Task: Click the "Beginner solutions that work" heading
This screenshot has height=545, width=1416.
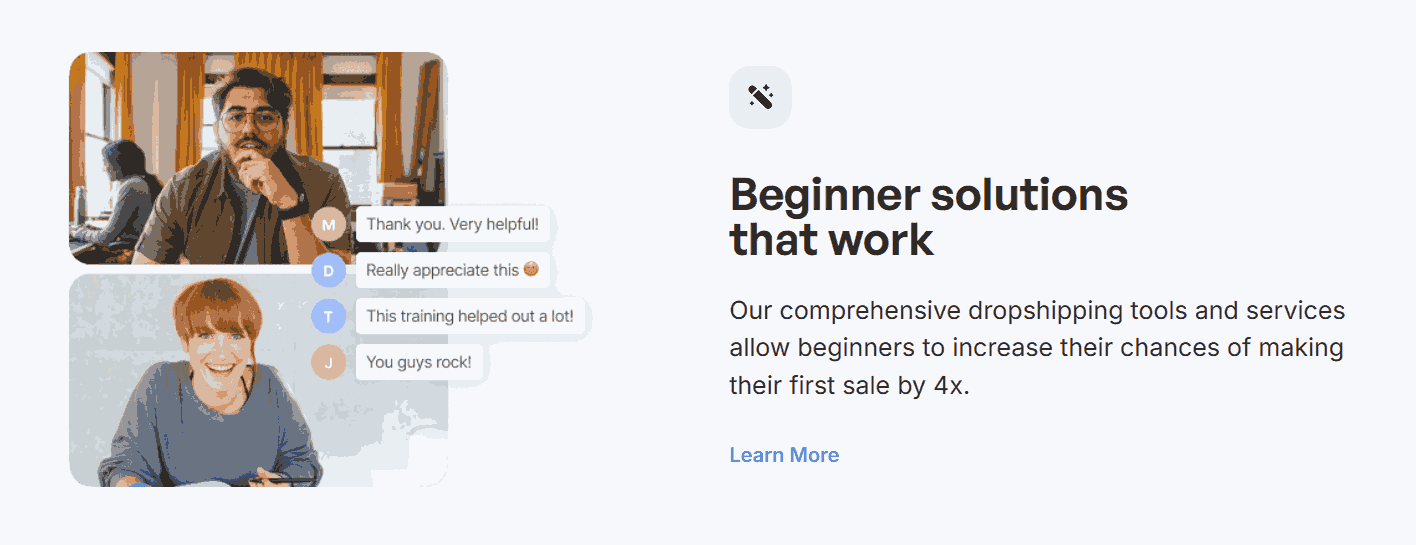Action: pos(928,216)
